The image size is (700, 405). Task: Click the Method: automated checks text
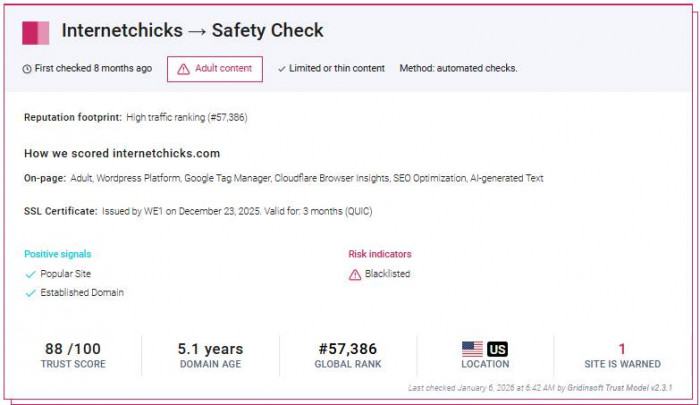coord(458,69)
